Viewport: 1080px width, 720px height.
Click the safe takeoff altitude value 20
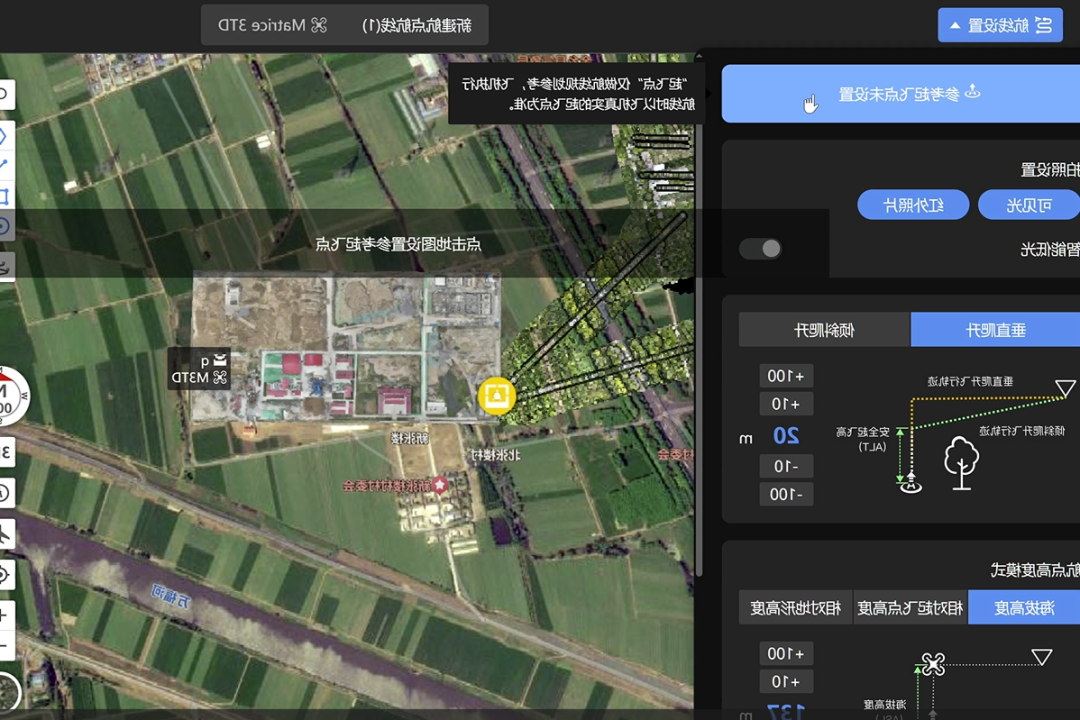pos(787,435)
